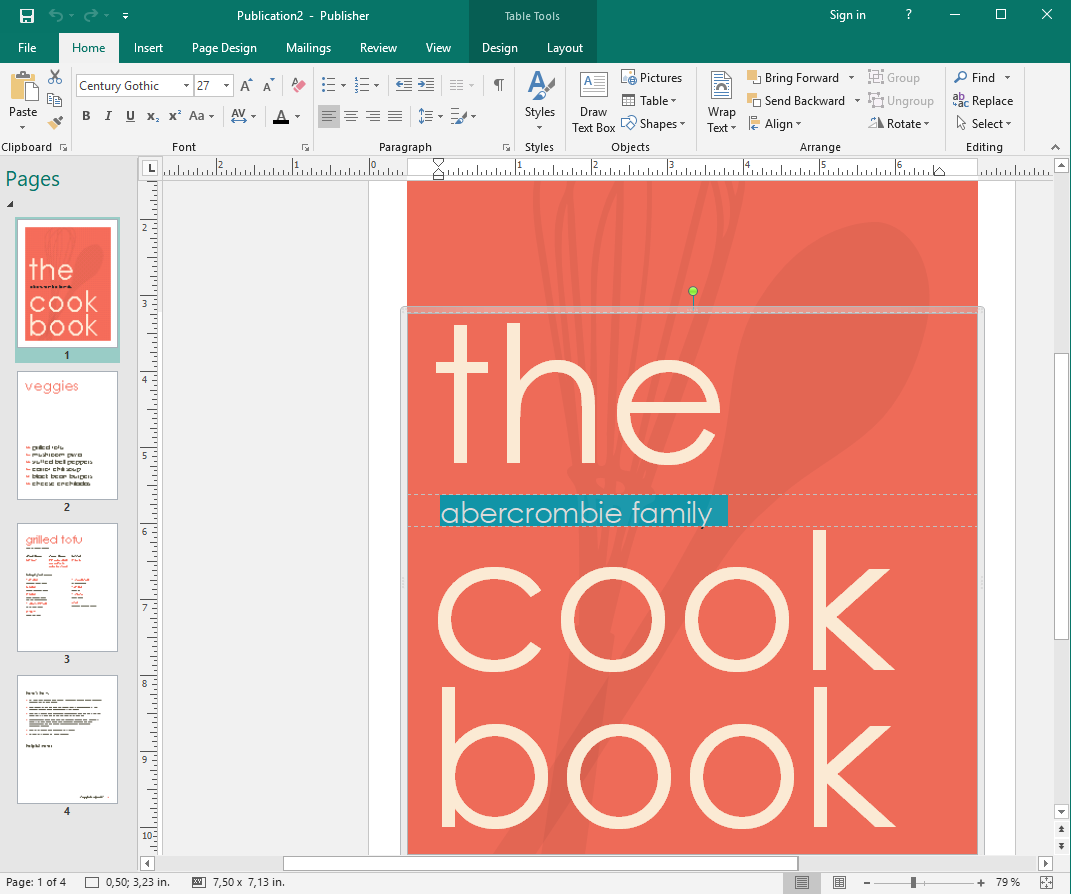Screen dimensions: 1071x894
Task: Select the veggies page 2 thumbnail
Action: click(67, 436)
